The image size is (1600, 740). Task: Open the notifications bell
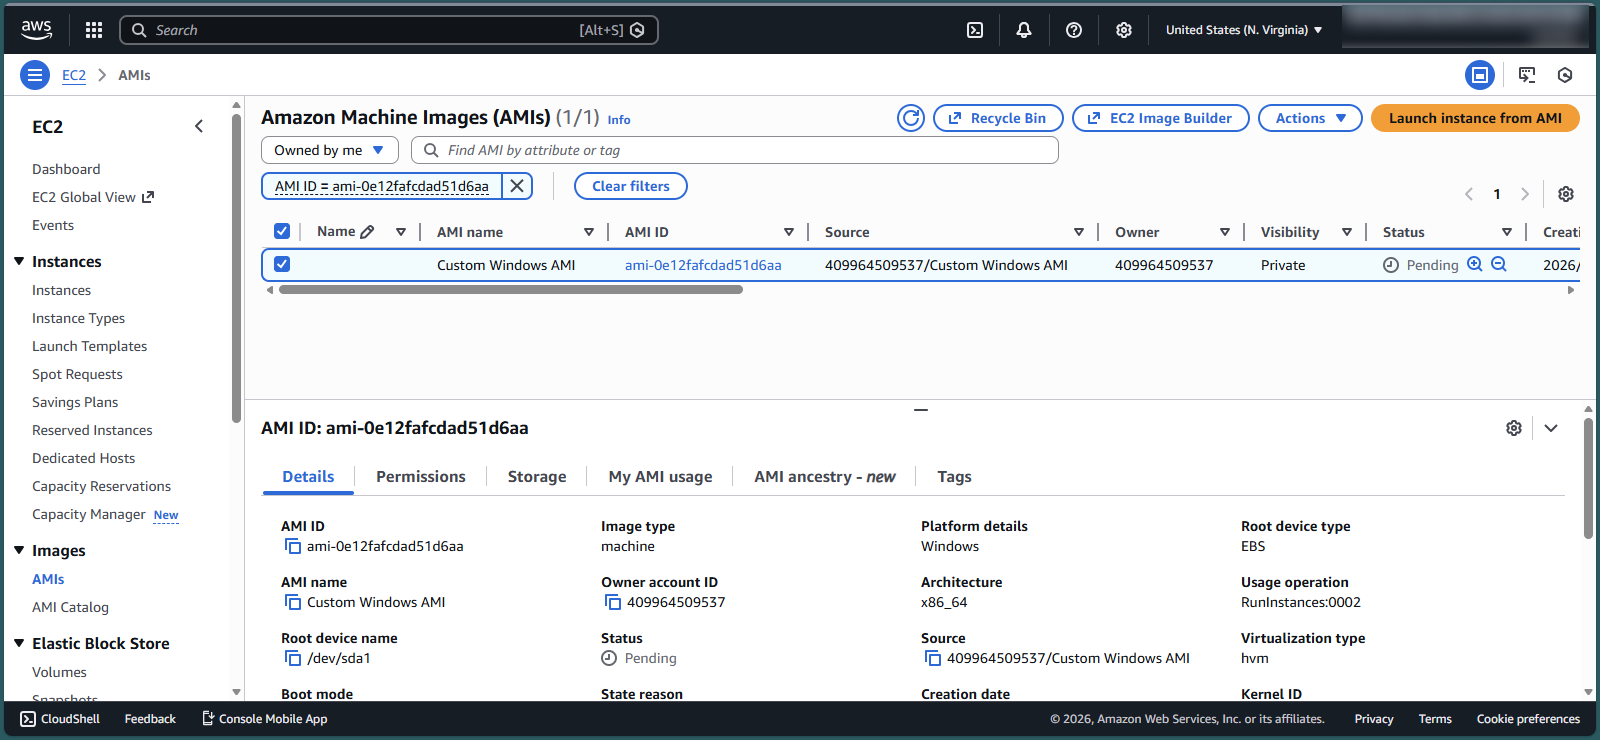1024,30
